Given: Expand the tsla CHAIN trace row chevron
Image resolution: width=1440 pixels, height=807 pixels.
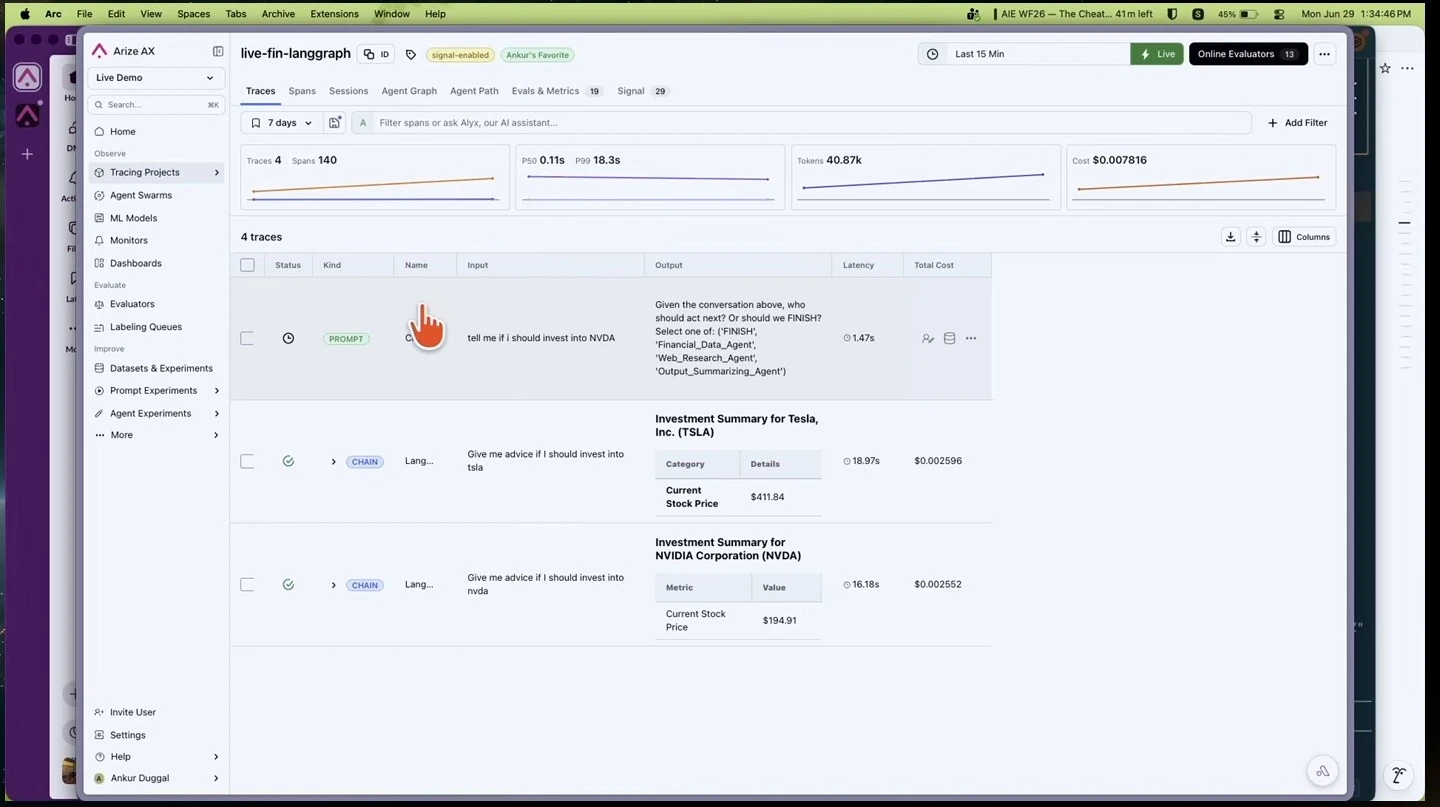Looking at the screenshot, I should coord(333,461).
